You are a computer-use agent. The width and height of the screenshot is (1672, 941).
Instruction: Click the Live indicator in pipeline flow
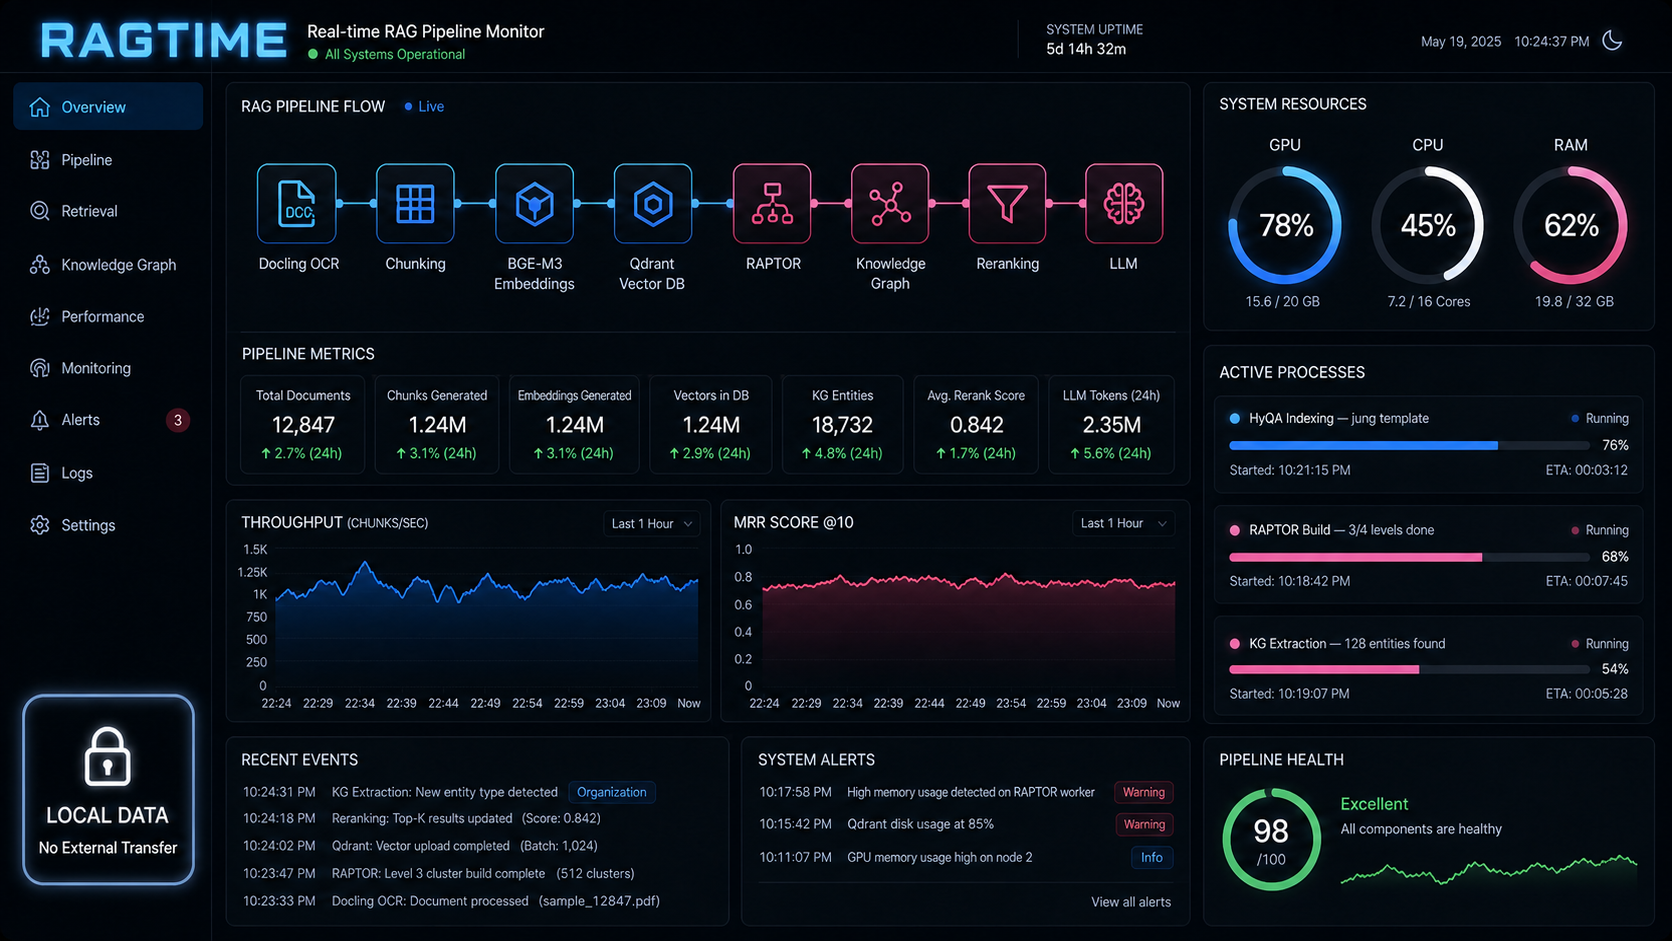pyautogui.click(x=424, y=107)
